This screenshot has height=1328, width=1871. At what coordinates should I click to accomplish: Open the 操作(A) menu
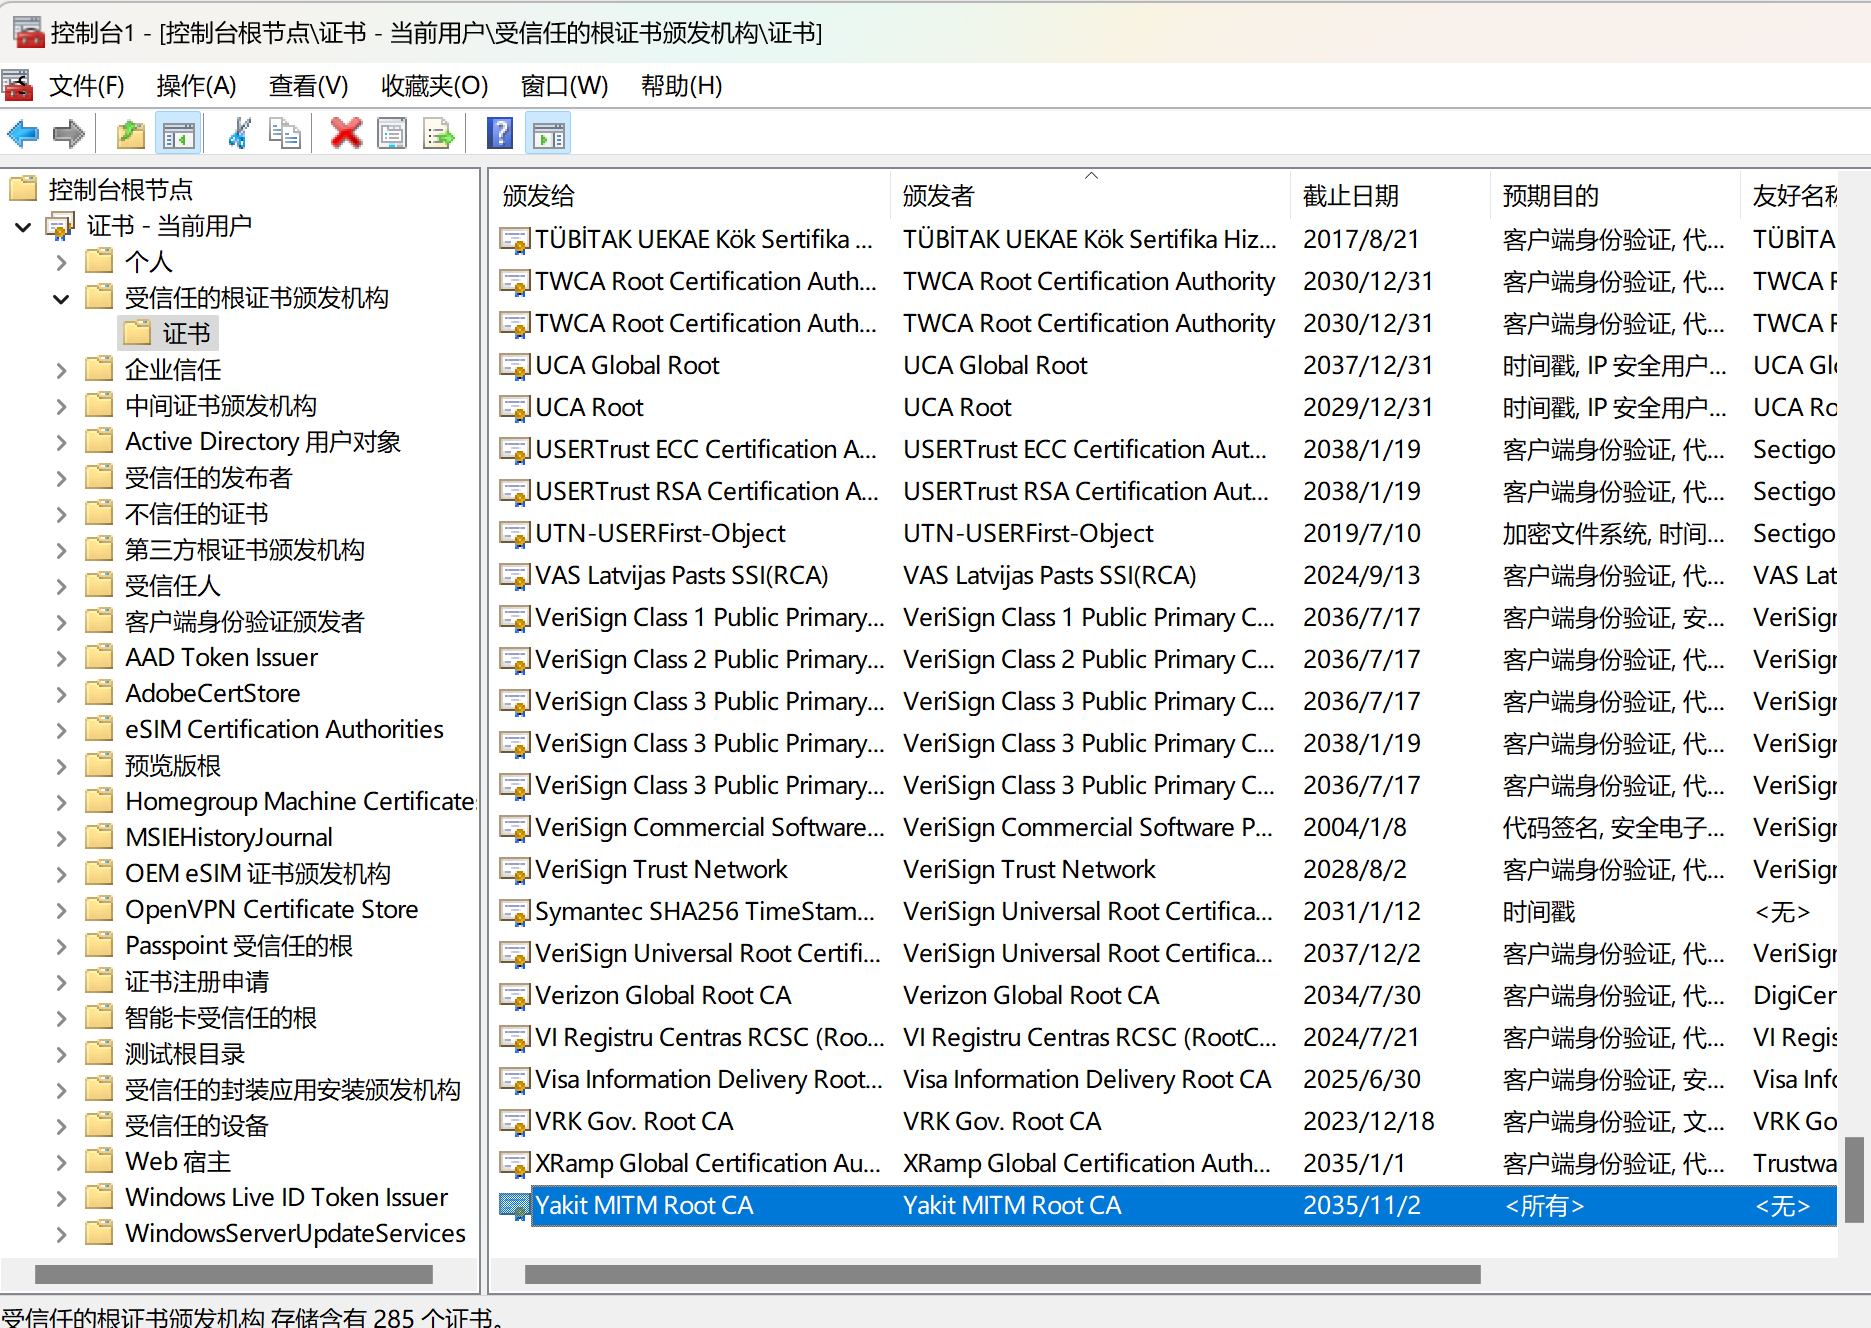tap(196, 86)
